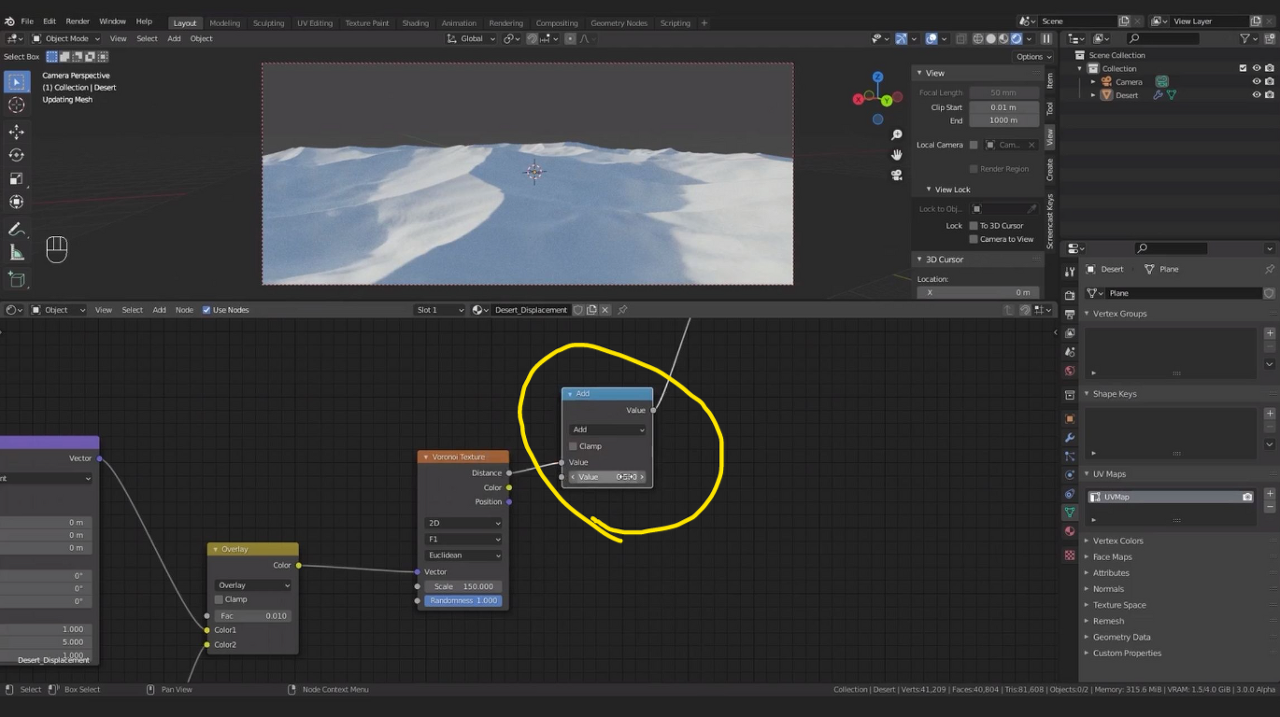This screenshot has height=717, width=1280.
Task: Open the World properties tab
Action: (x=1070, y=371)
